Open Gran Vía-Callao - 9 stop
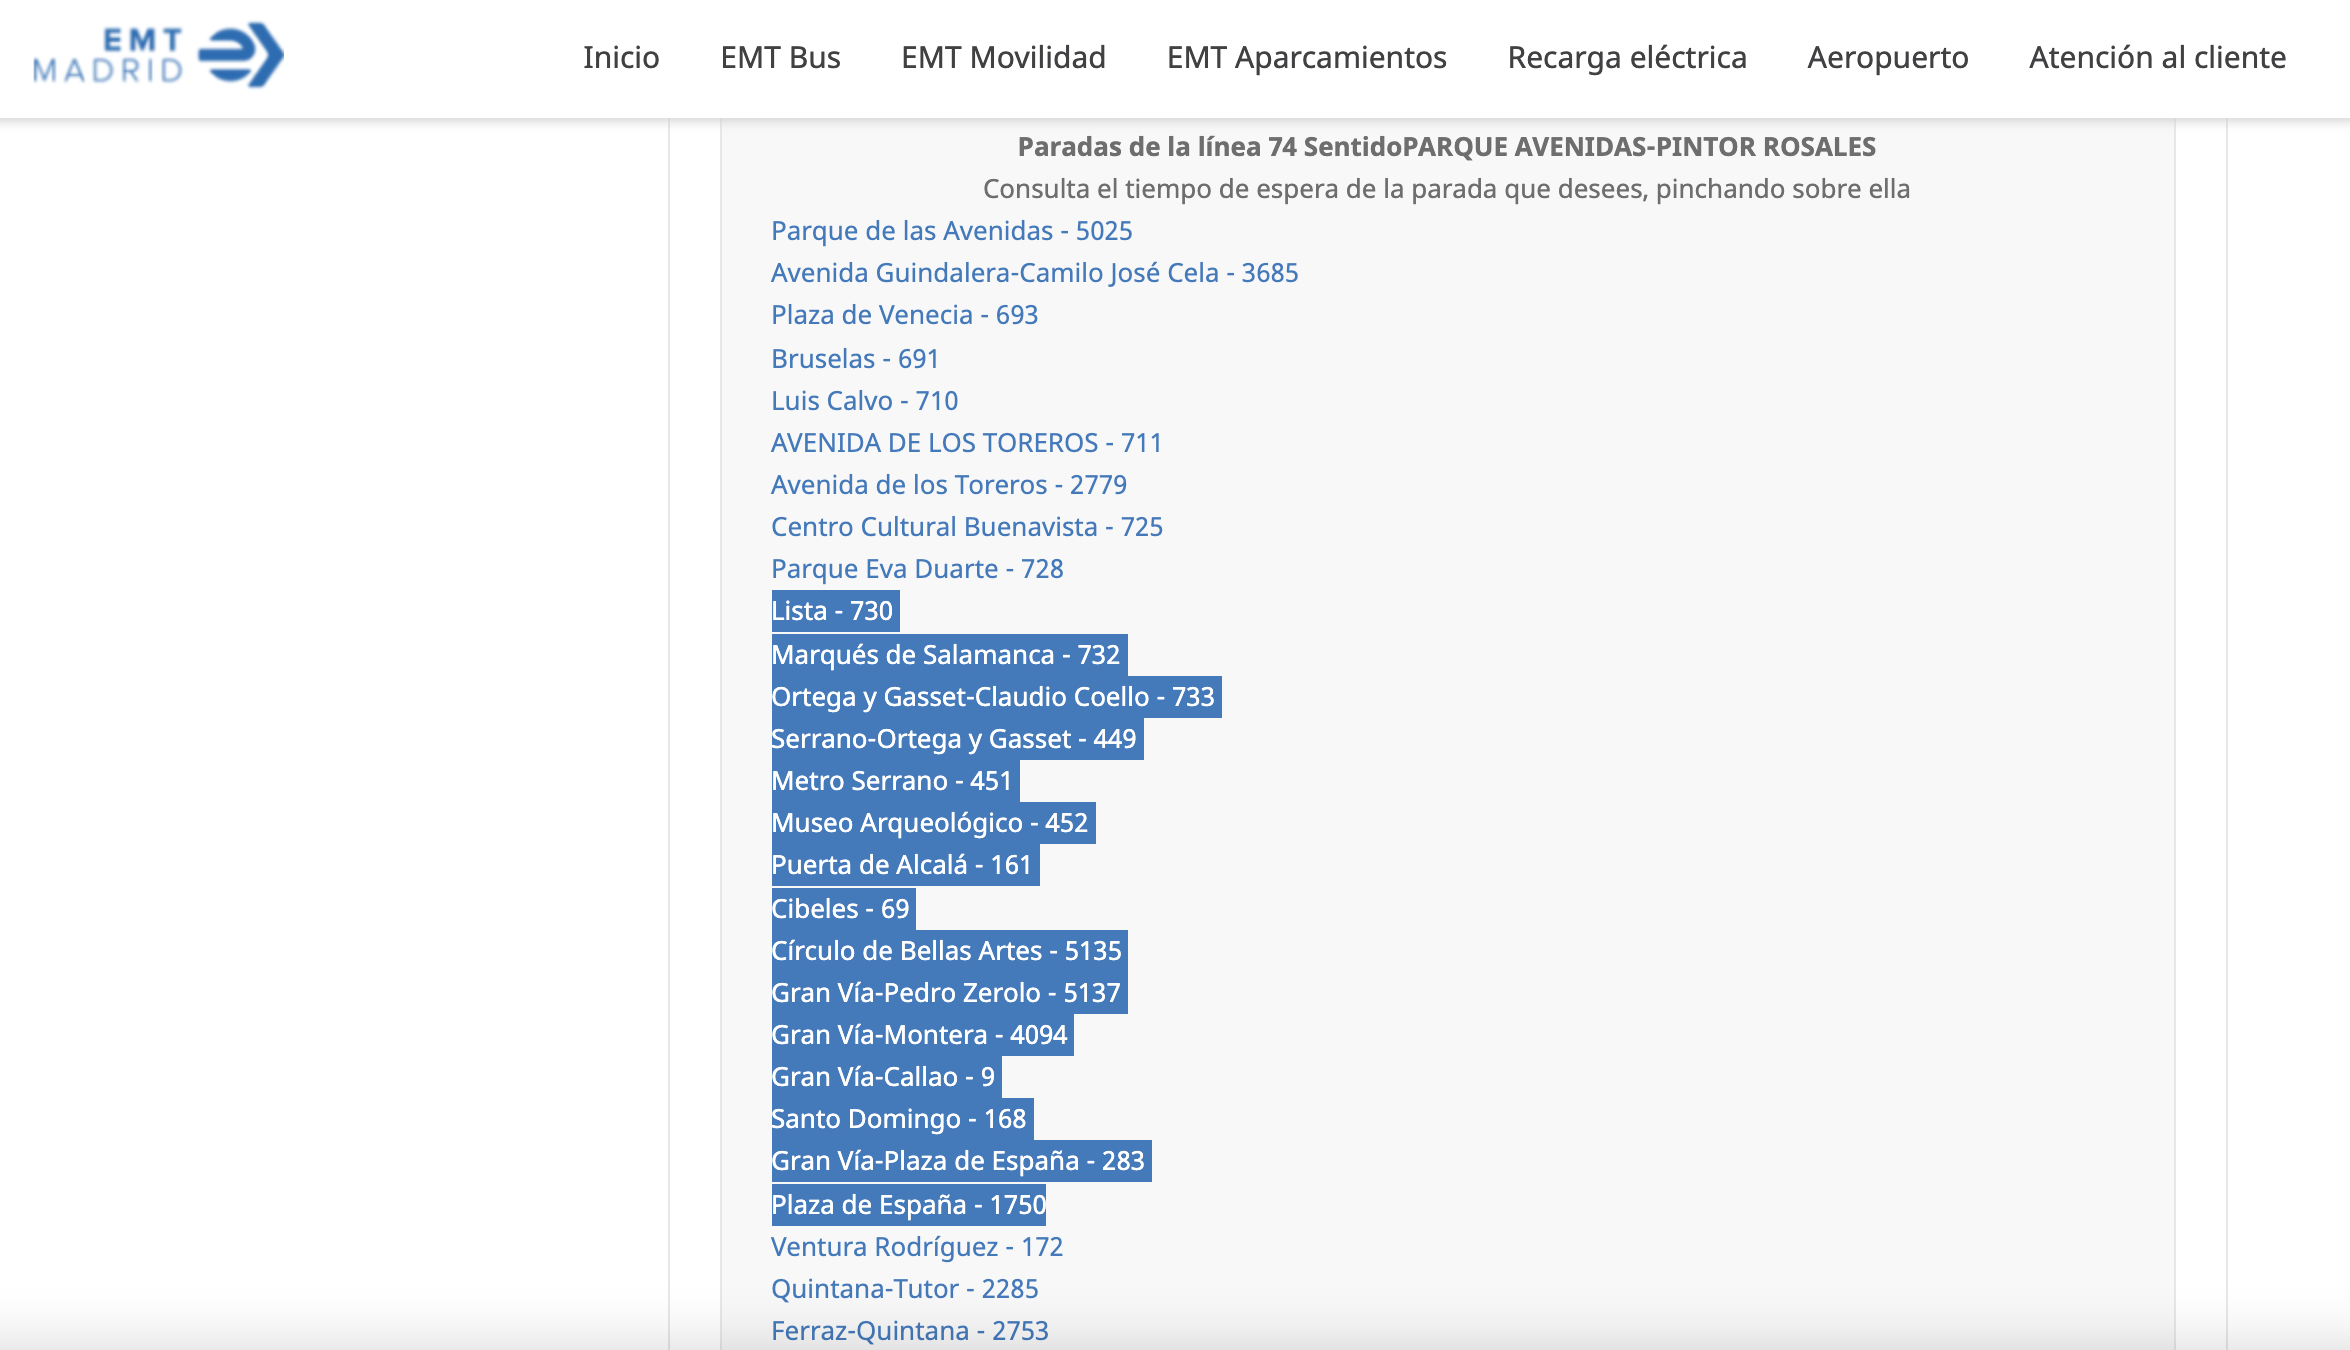 882,1077
